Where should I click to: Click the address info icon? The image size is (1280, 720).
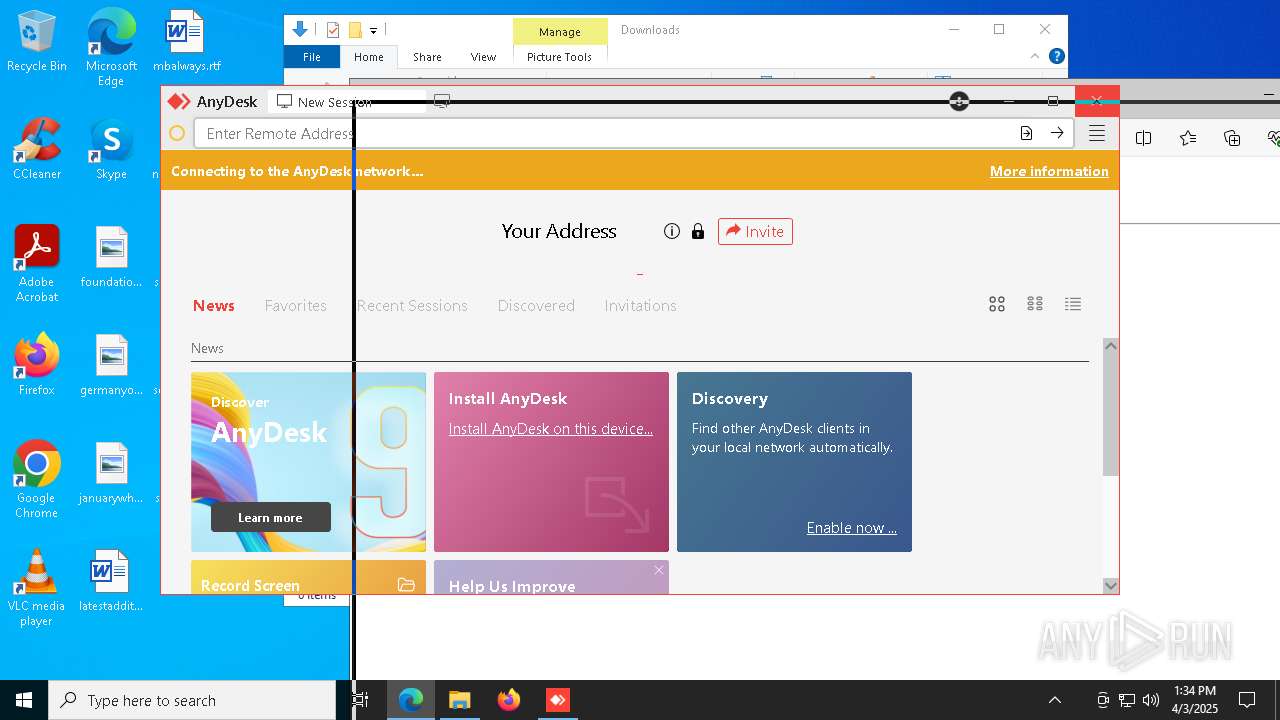coord(672,231)
